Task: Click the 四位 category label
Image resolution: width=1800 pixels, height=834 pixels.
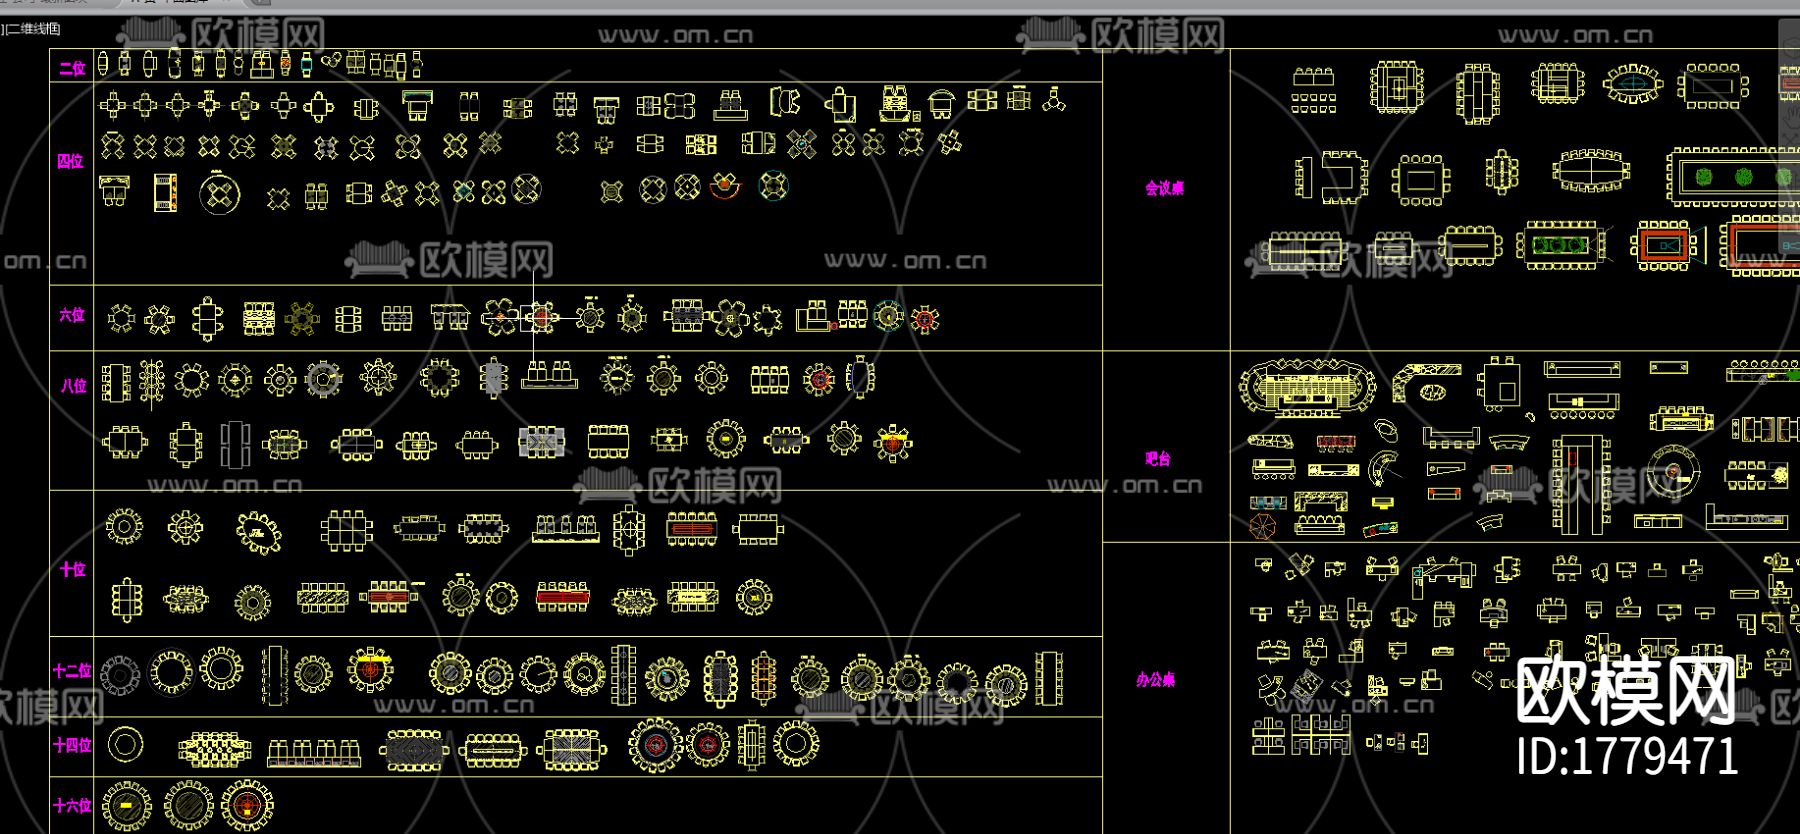Action: 70,161
